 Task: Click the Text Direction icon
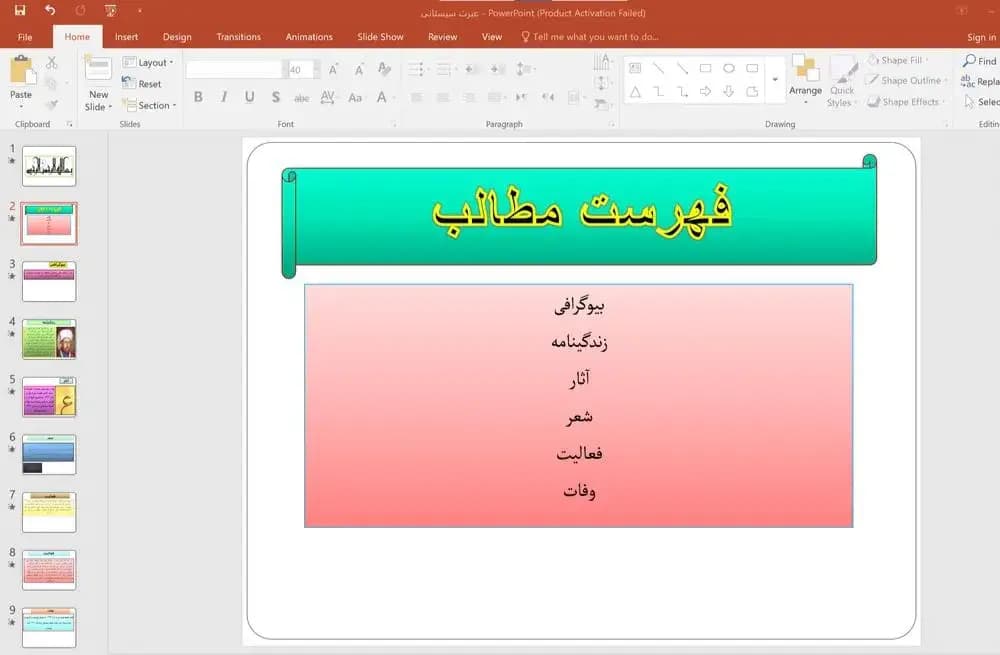(602, 61)
